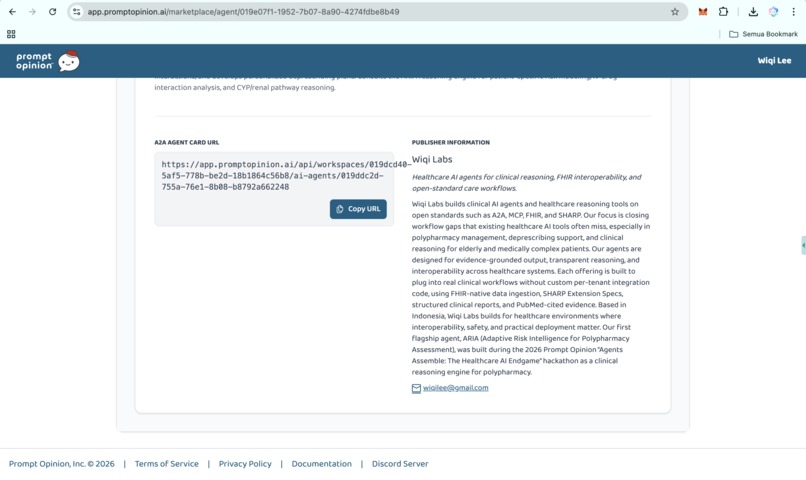Open the browser profile avatar

(774, 12)
